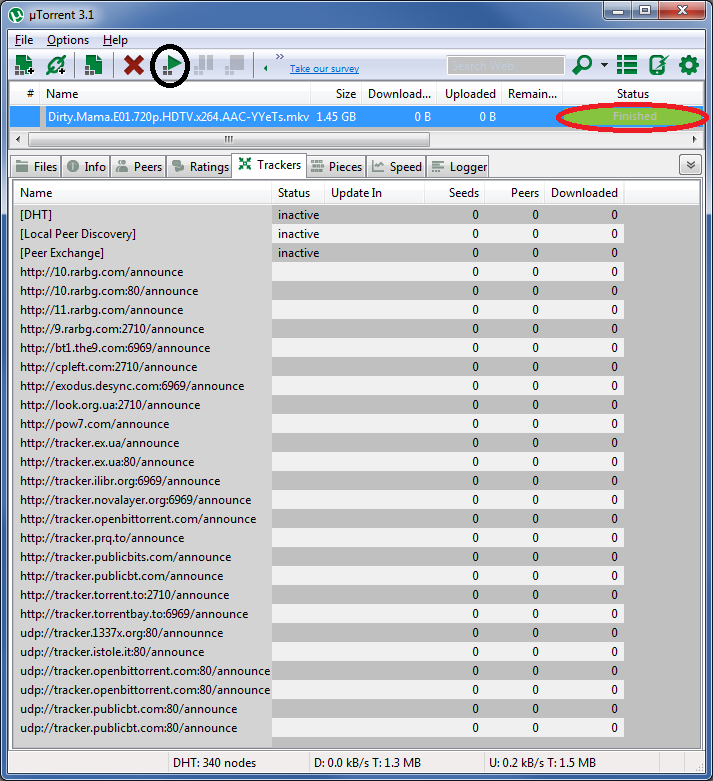713x781 pixels.
Task: Click the green Finished status progress bar
Action: click(633, 117)
